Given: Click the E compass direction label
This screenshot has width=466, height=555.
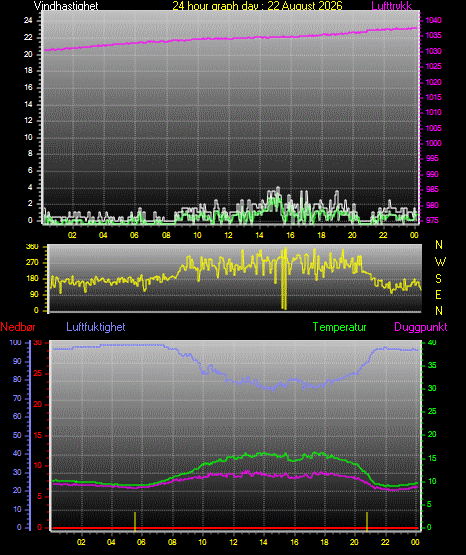Looking at the screenshot, I should tap(438, 294).
